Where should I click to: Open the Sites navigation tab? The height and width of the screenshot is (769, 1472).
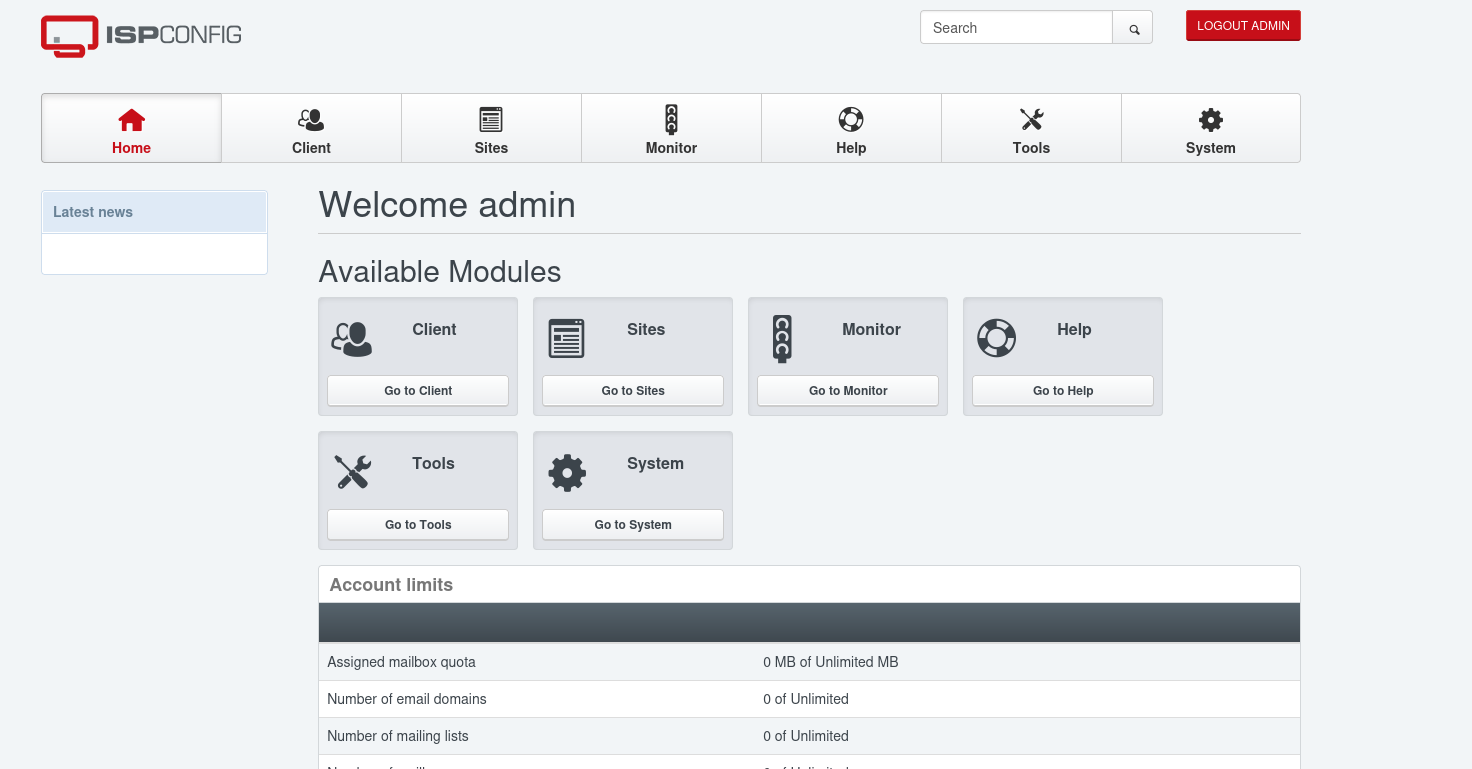pos(491,129)
